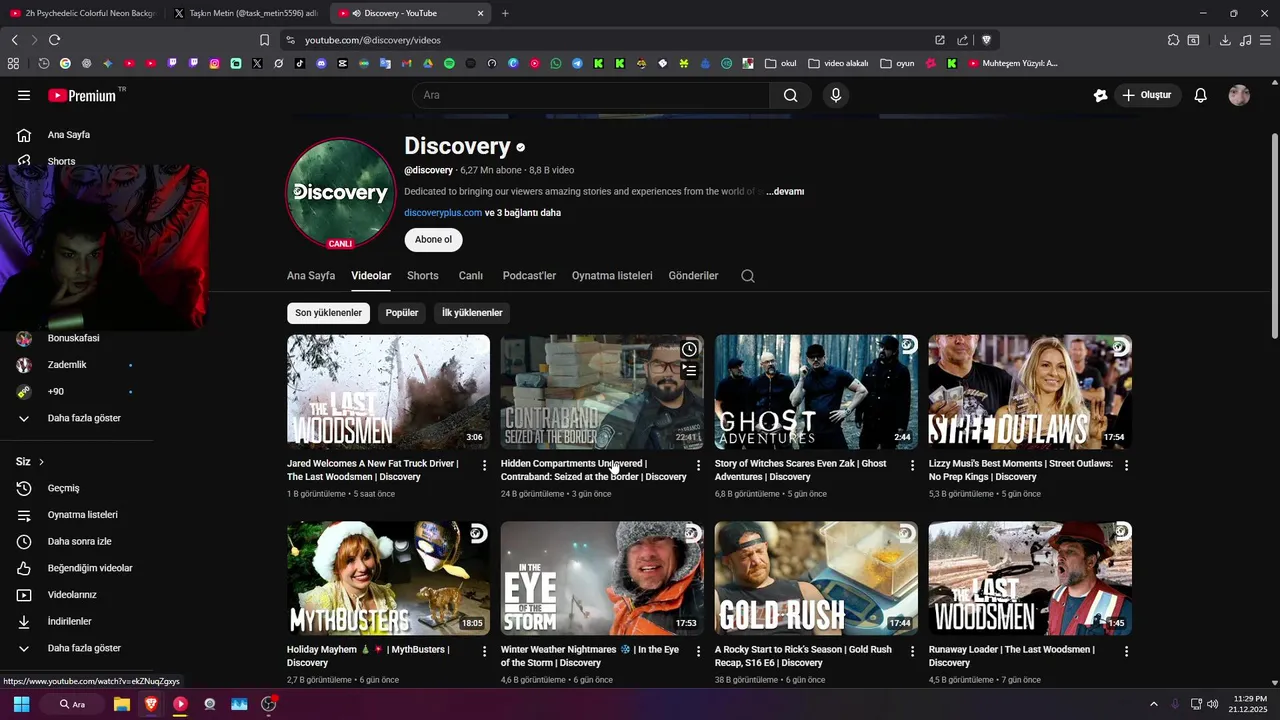
Task: Switch to the Shorts channel tab
Action: pos(423,276)
